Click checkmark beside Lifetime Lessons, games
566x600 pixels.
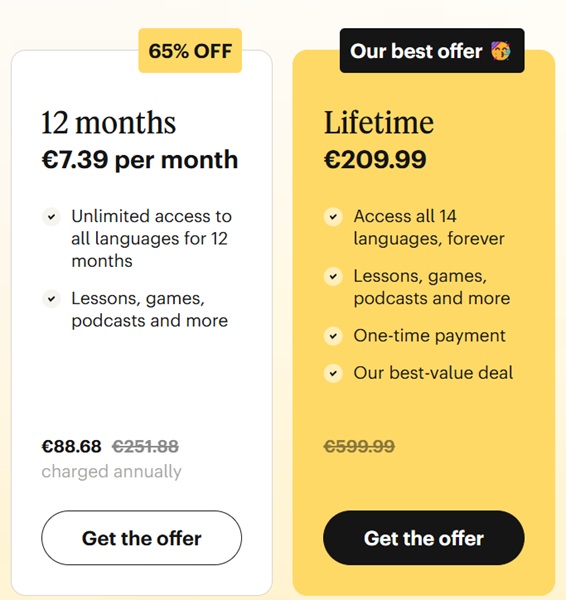click(333, 277)
